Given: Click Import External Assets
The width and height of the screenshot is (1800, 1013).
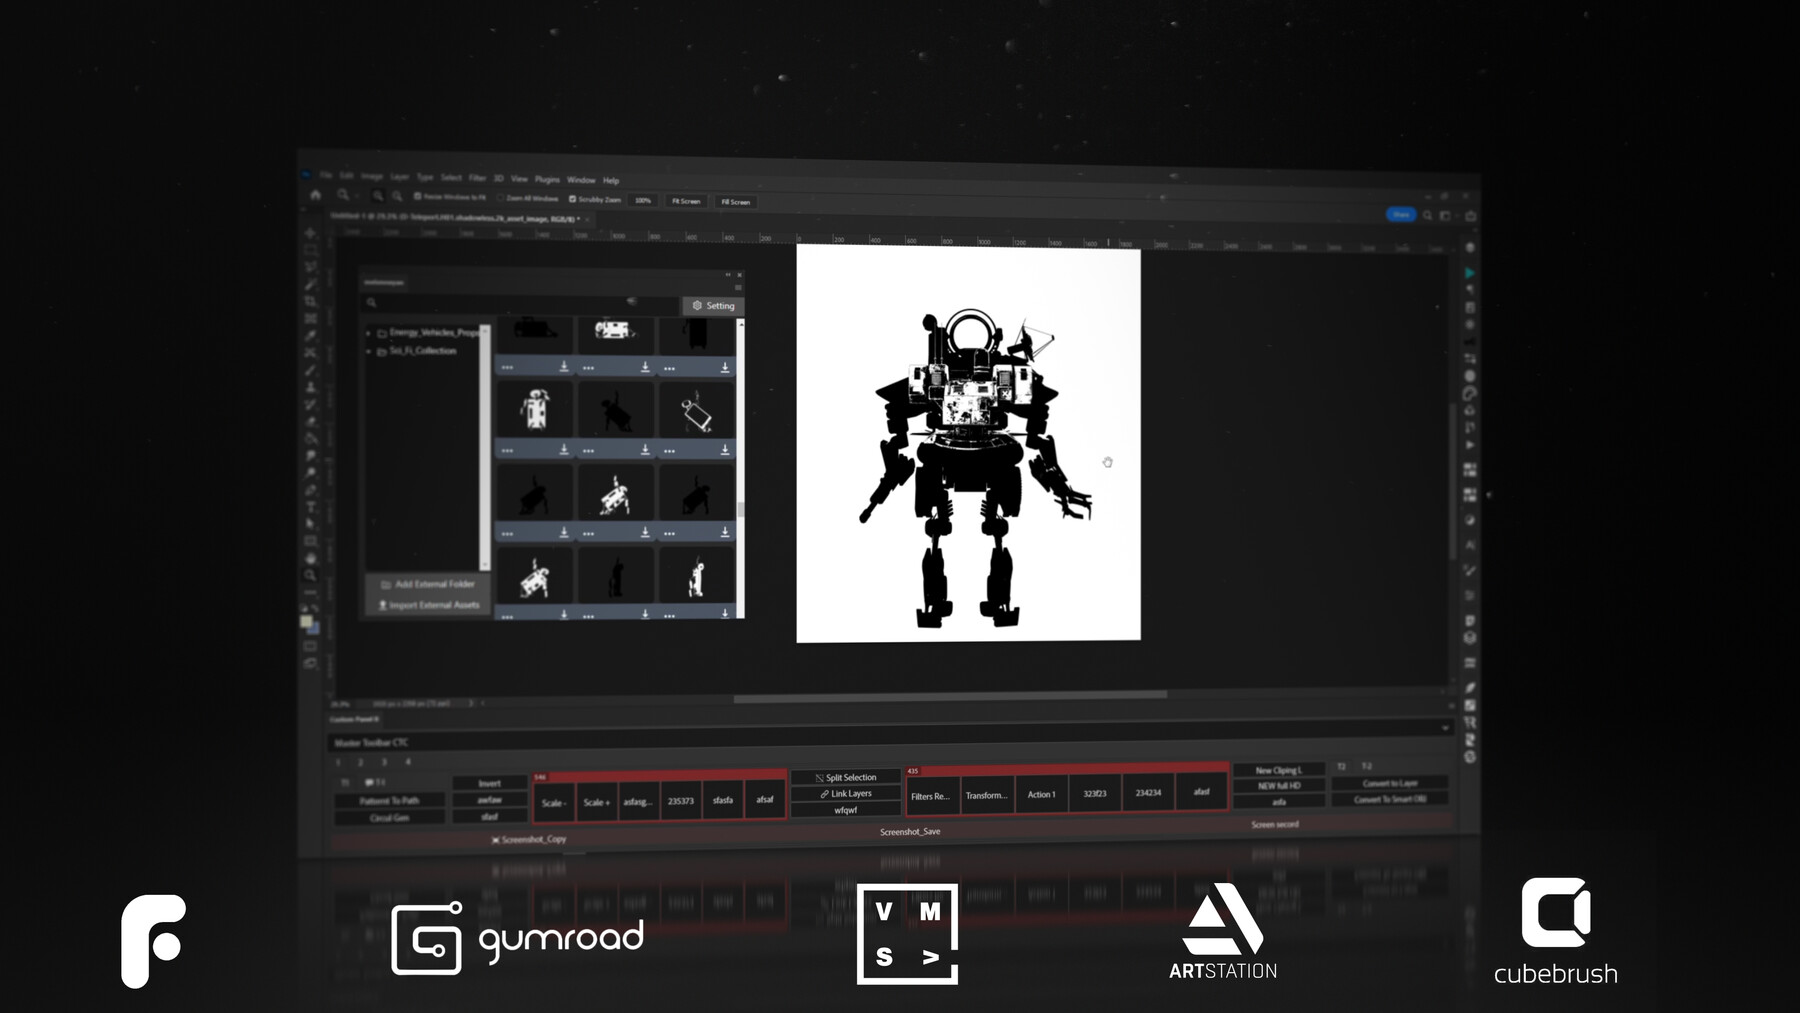Looking at the screenshot, I should [x=427, y=605].
